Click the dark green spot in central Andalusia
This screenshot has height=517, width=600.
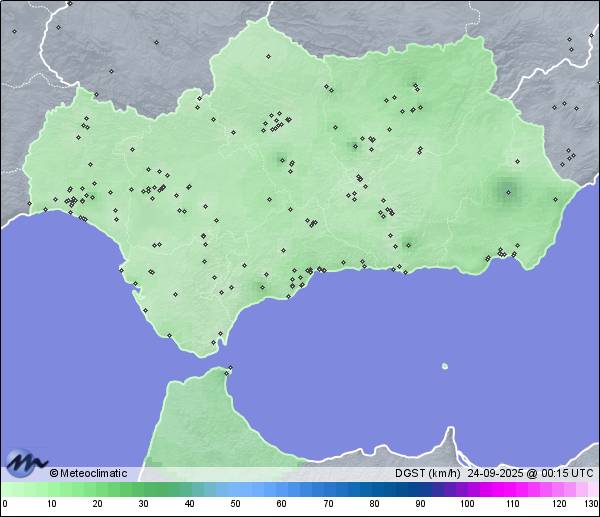[281, 158]
